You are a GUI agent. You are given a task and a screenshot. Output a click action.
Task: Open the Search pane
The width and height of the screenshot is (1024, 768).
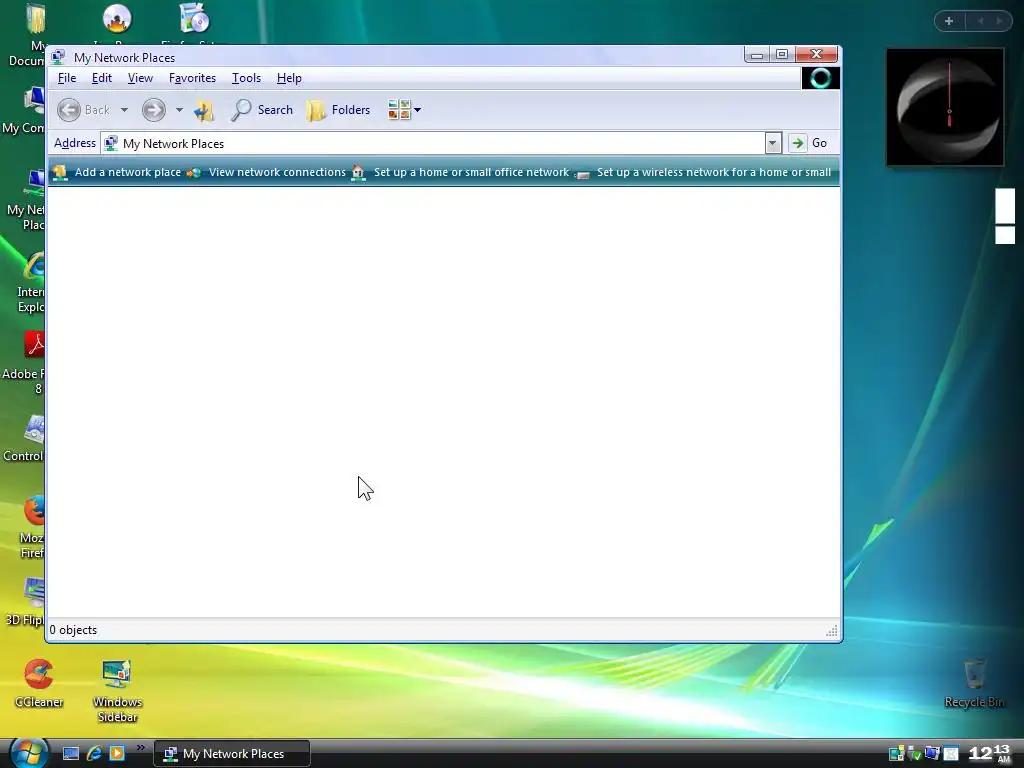(263, 110)
